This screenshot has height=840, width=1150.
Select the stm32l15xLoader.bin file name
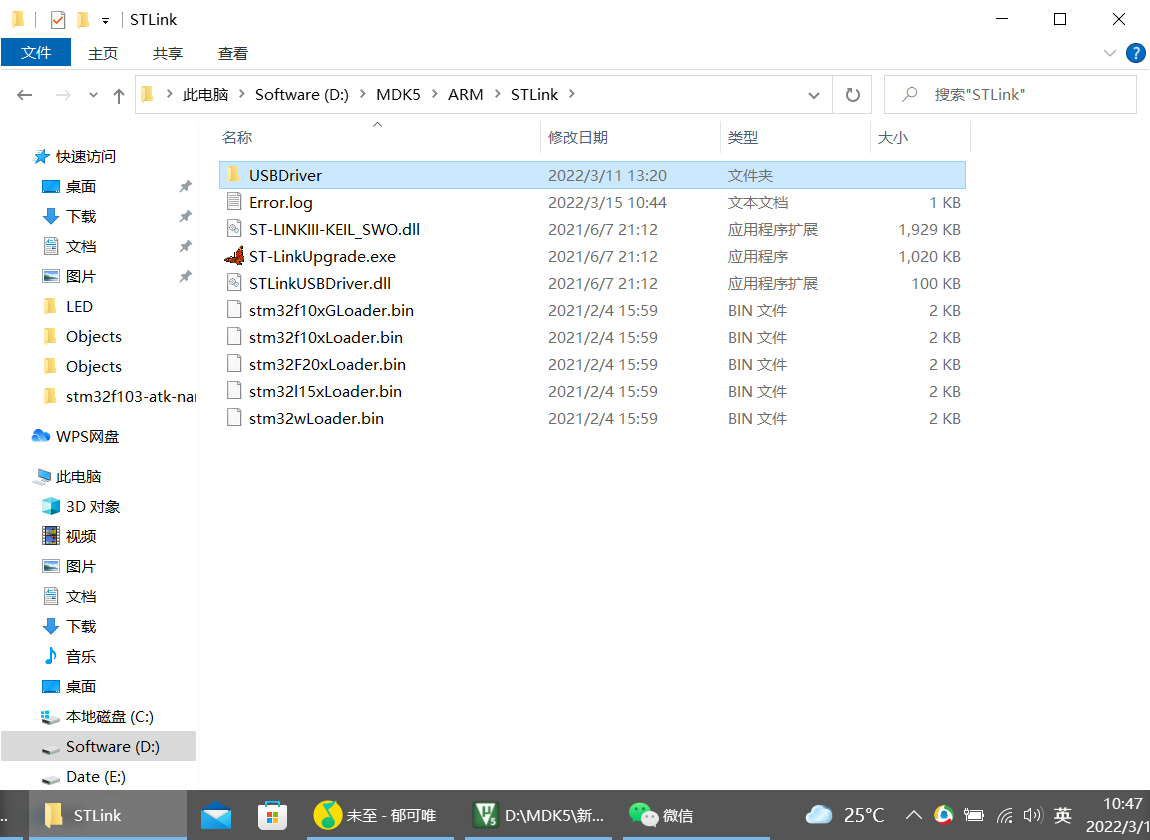[x=325, y=391]
